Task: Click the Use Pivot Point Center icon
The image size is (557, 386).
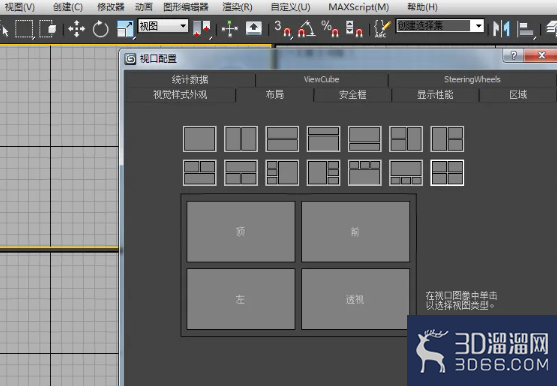Action: [x=201, y=29]
